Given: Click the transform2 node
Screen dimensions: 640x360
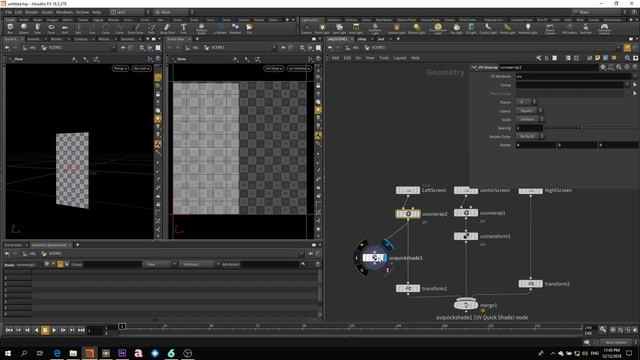Looking at the screenshot, I should coord(531,284).
